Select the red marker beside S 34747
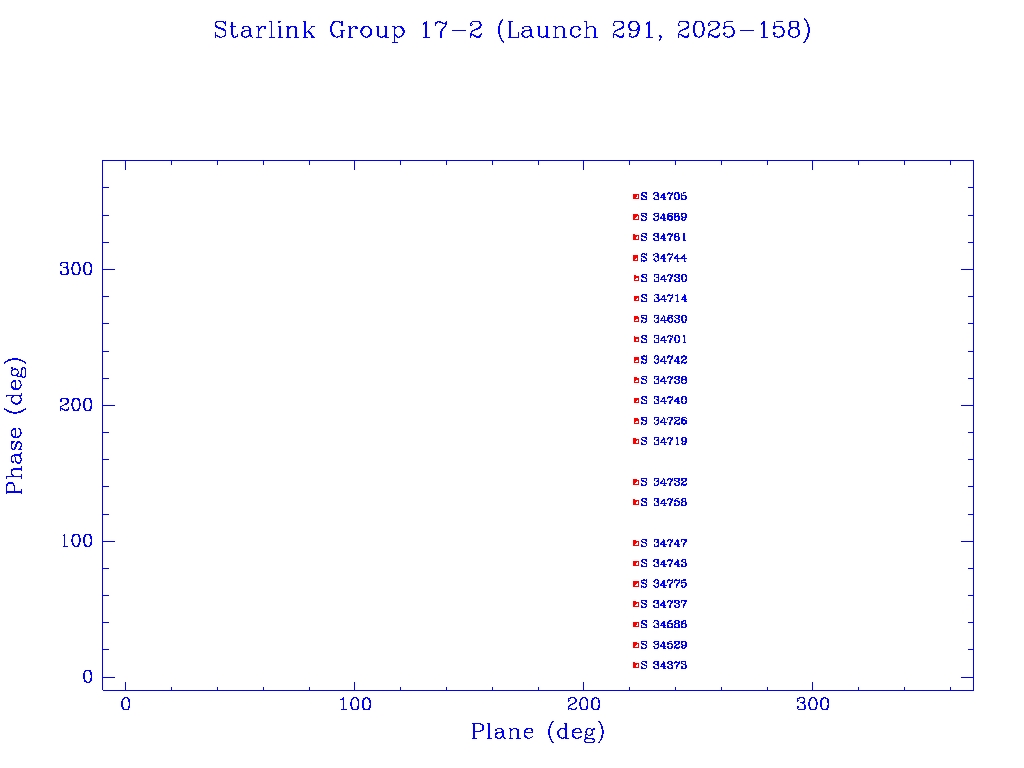 coord(635,543)
